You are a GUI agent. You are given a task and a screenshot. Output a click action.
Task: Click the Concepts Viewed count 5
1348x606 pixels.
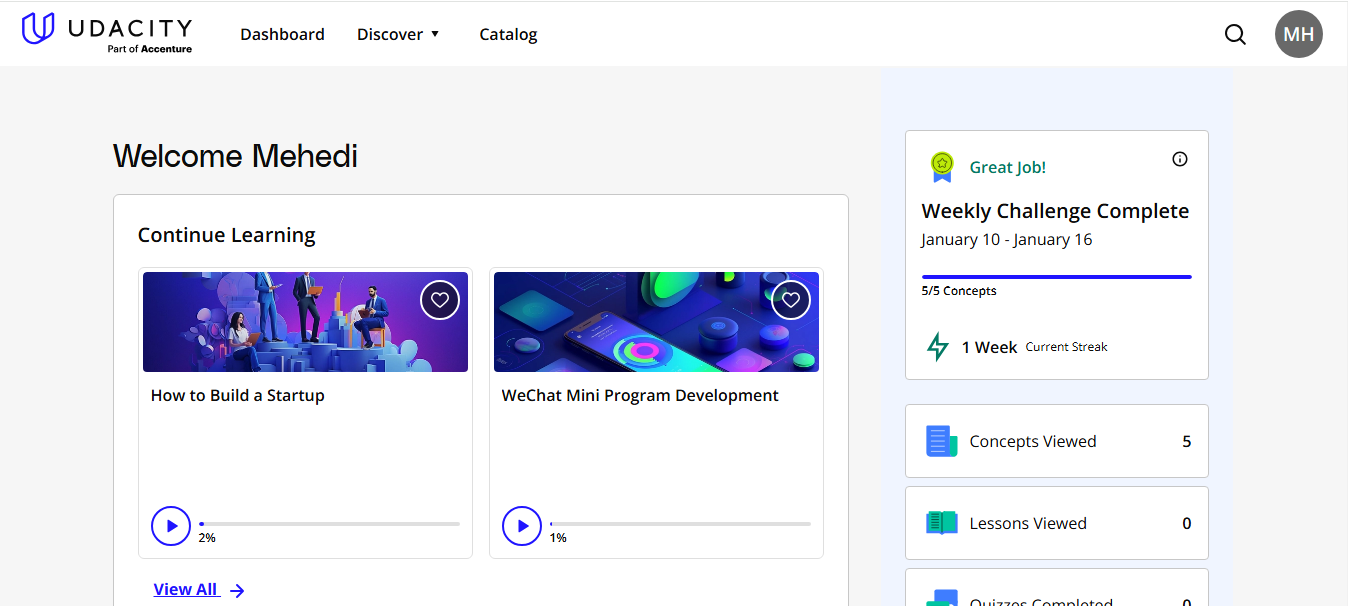(1187, 441)
